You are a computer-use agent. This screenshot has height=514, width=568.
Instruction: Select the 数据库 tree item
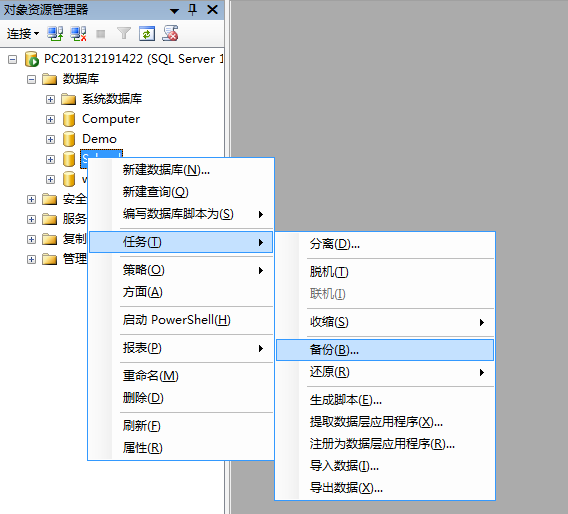[x=81, y=79]
